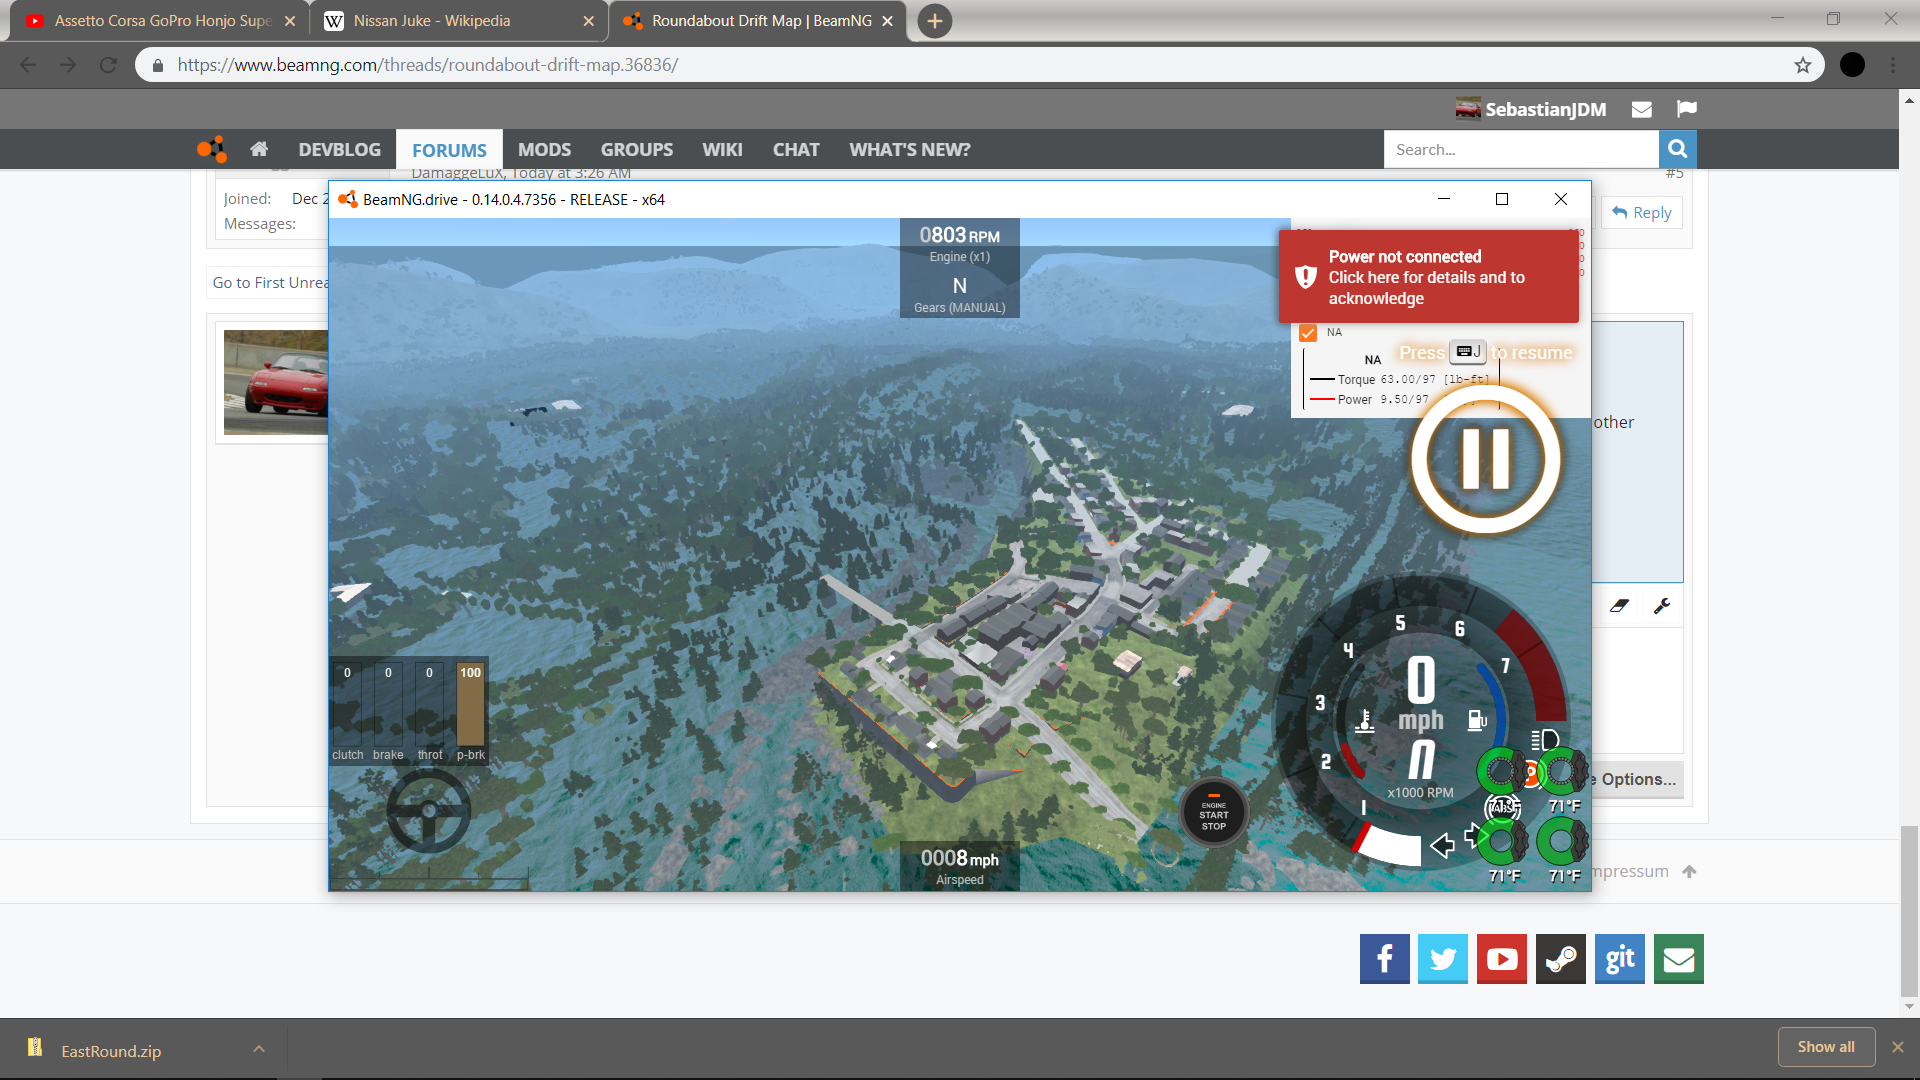Acknowledge the Power not connected alert
This screenshot has width=1920, height=1080.
[1428, 277]
